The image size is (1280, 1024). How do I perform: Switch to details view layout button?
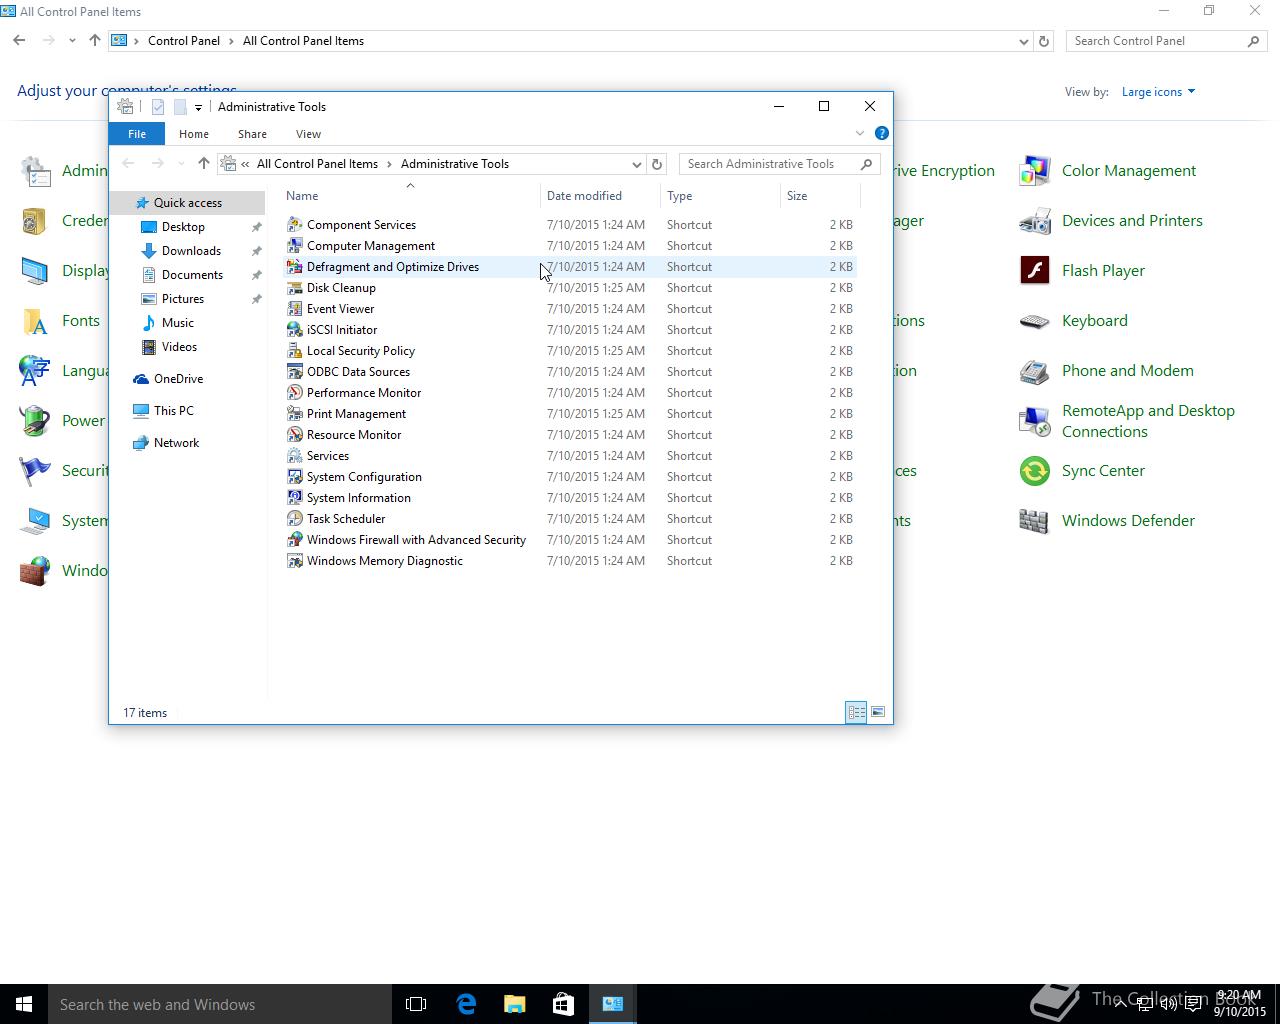click(x=856, y=712)
